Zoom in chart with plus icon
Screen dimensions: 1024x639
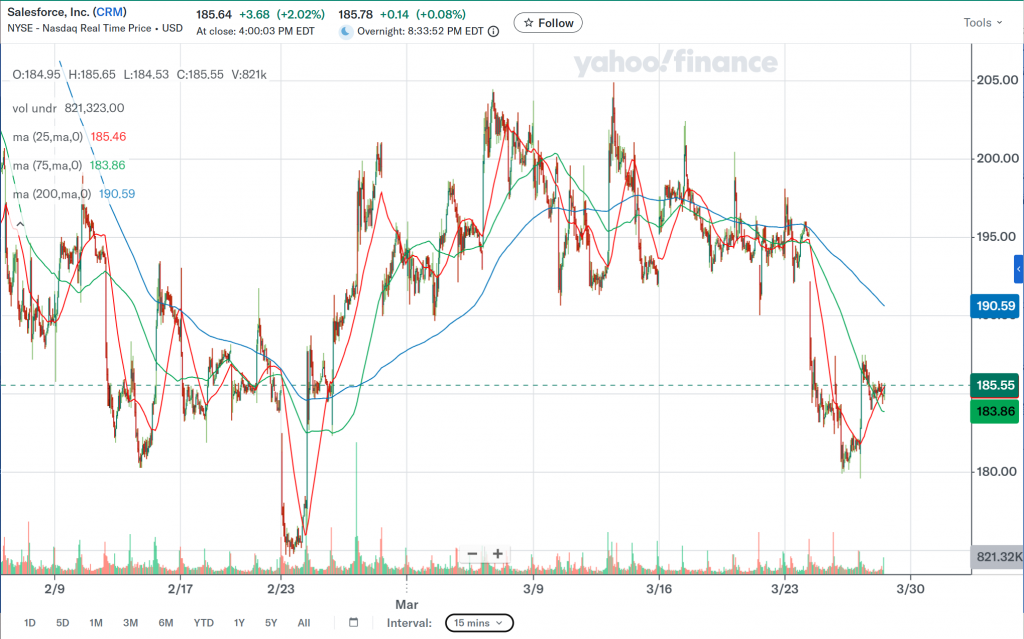click(x=497, y=554)
